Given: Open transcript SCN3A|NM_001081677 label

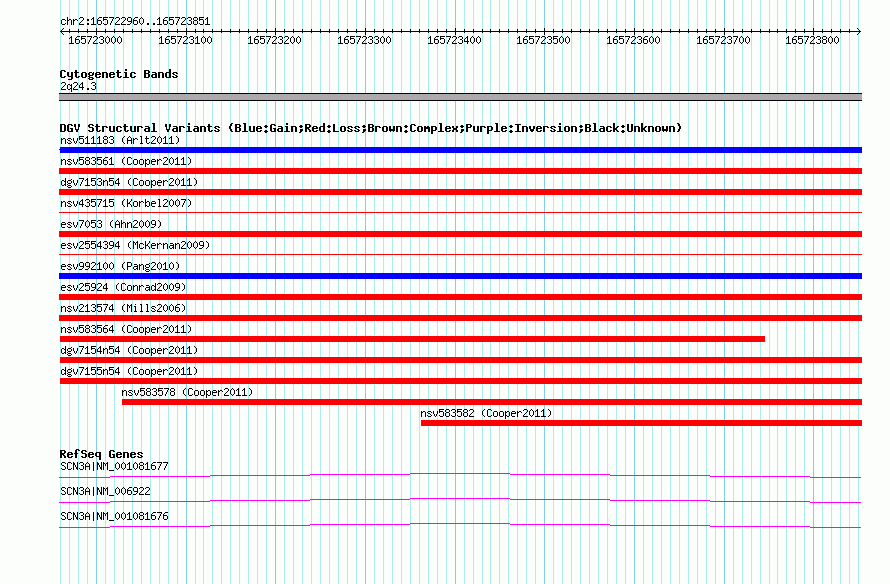Looking at the screenshot, I should coord(114,467).
